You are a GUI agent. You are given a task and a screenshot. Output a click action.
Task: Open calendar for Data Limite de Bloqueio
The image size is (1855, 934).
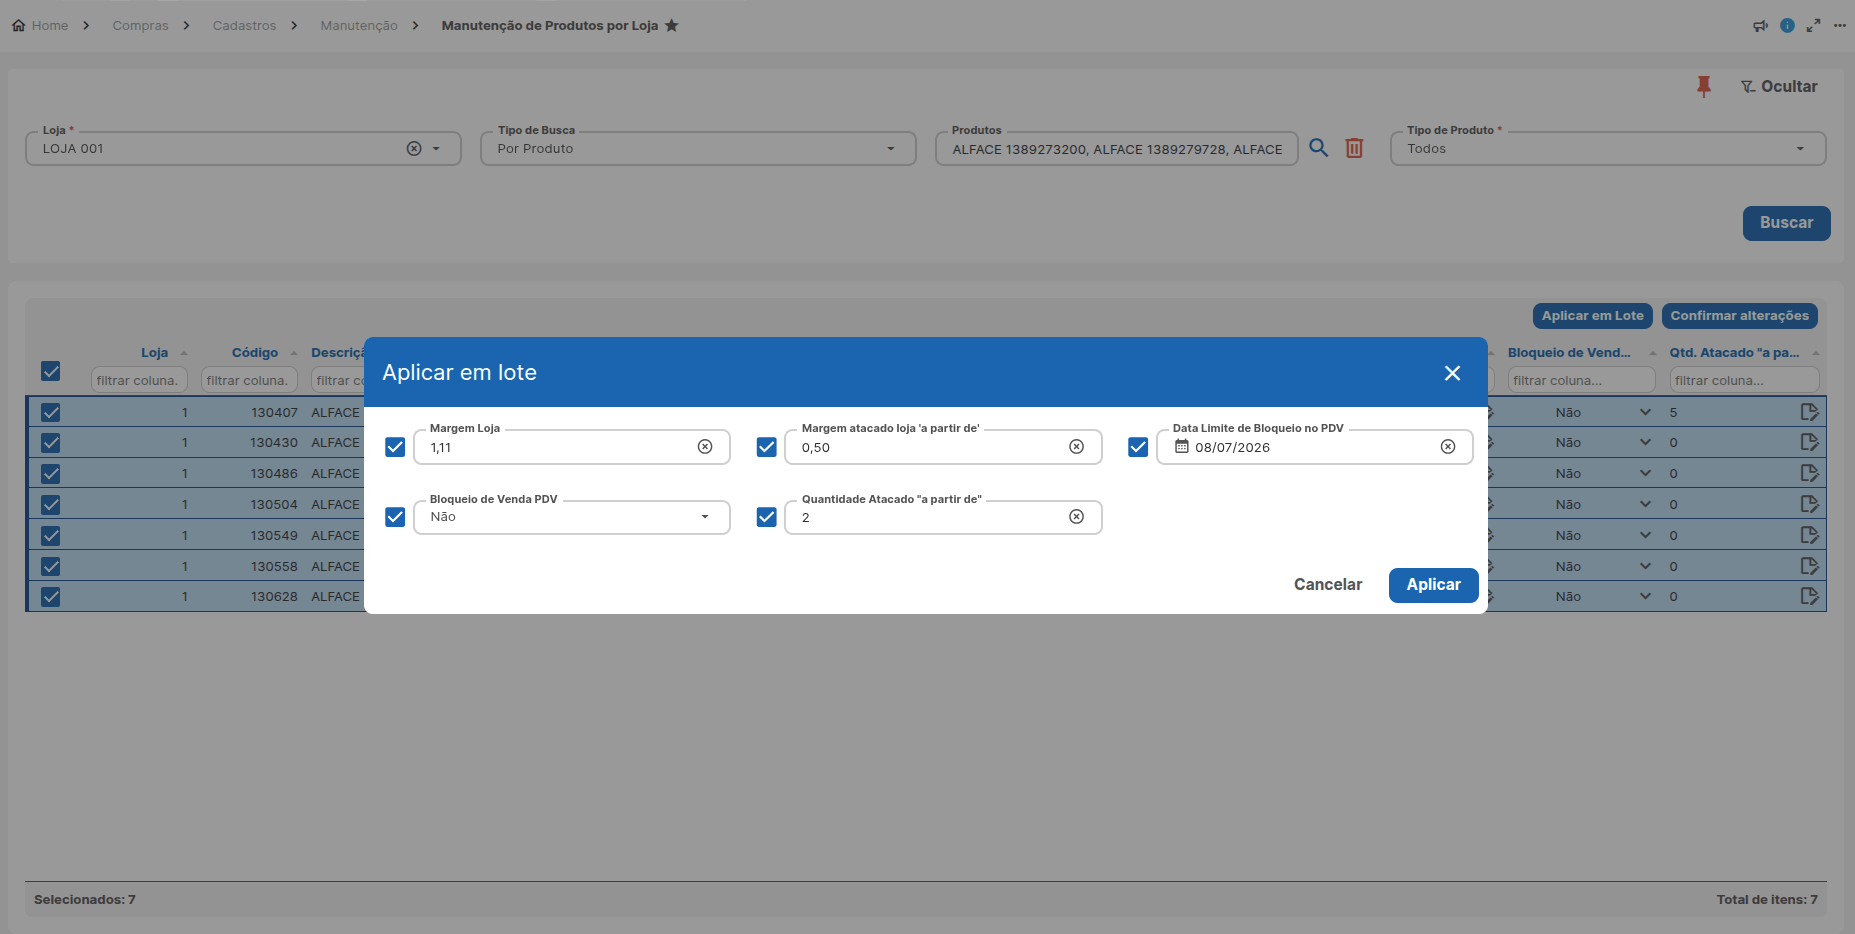tap(1181, 447)
